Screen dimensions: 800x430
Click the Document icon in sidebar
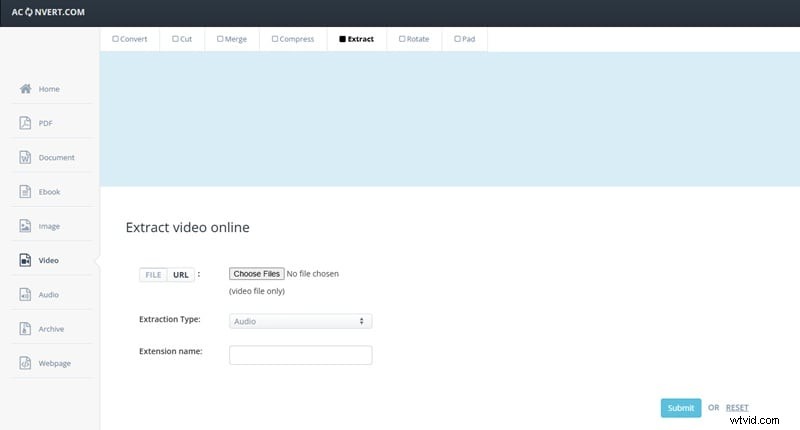[x=25, y=158]
